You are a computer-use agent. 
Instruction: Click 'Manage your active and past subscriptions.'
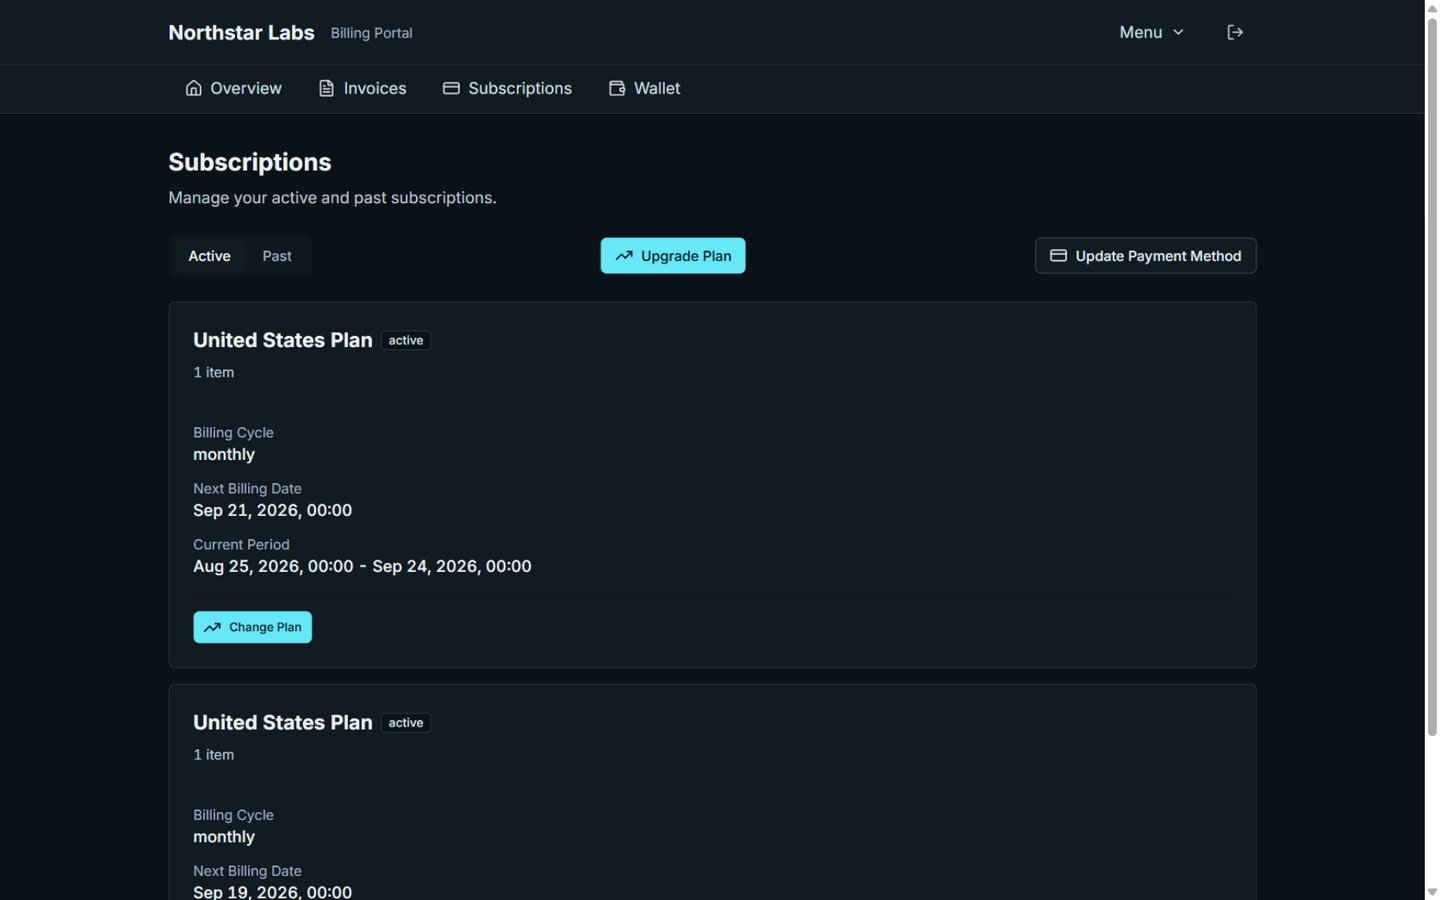click(332, 198)
